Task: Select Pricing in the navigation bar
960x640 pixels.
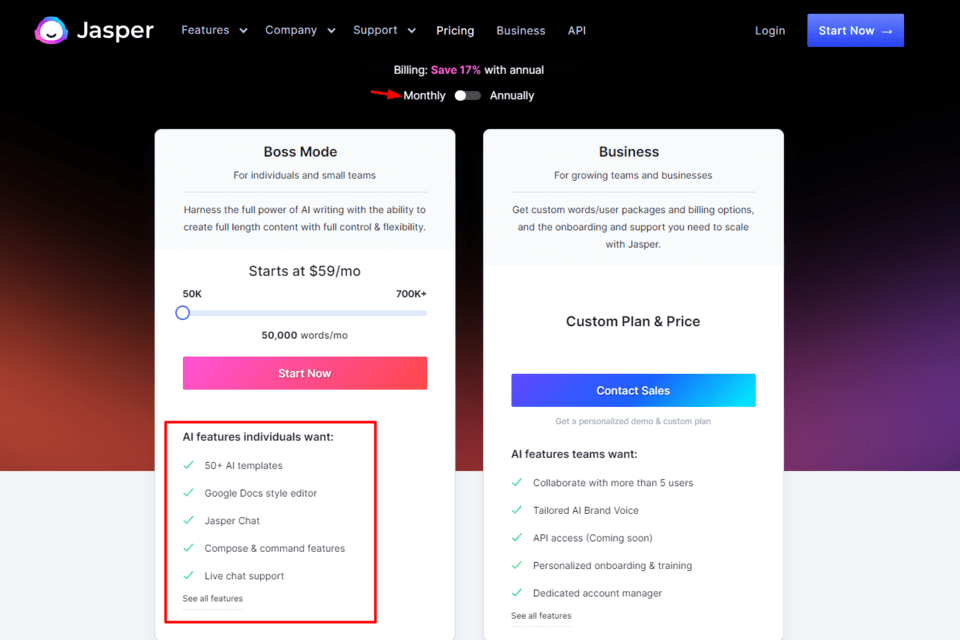Action: point(455,30)
